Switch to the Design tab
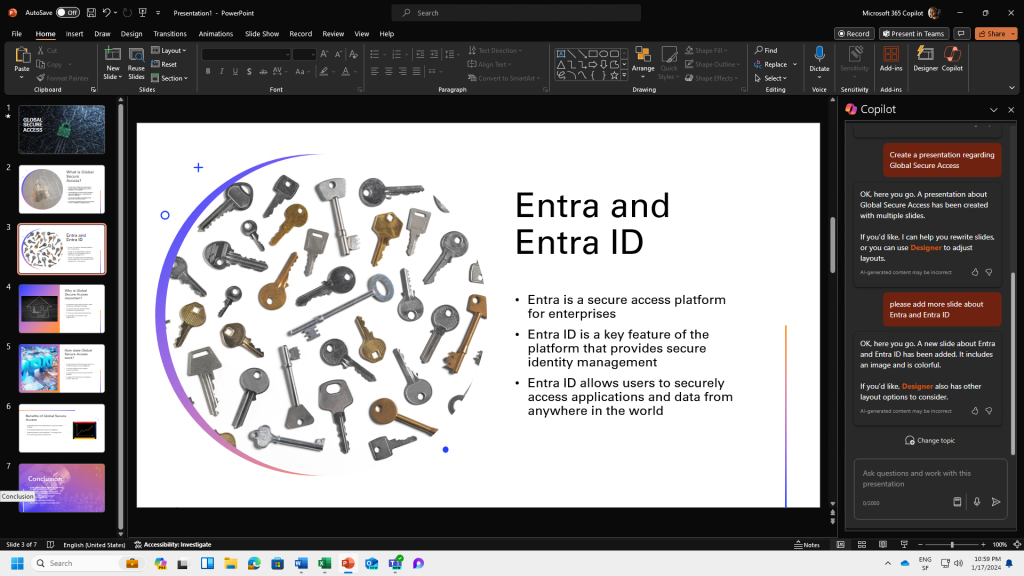 click(x=131, y=33)
